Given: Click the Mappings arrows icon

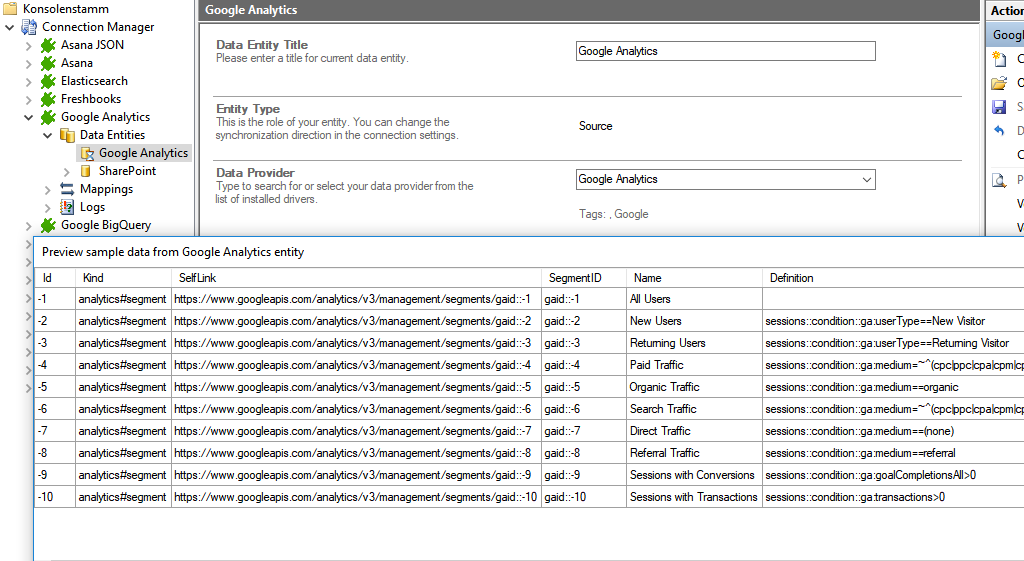Looking at the screenshot, I should 67,189.
